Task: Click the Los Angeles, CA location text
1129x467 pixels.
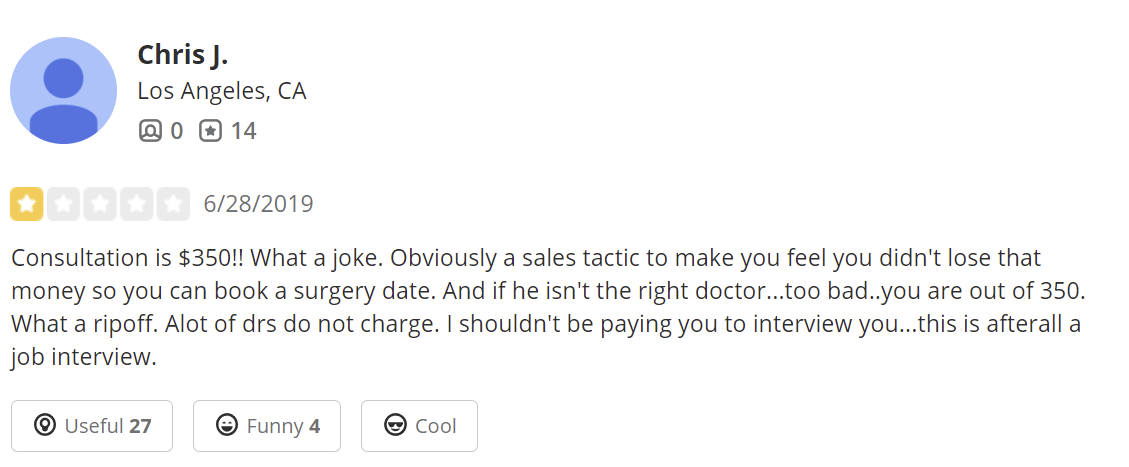Action: [x=221, y=91]
